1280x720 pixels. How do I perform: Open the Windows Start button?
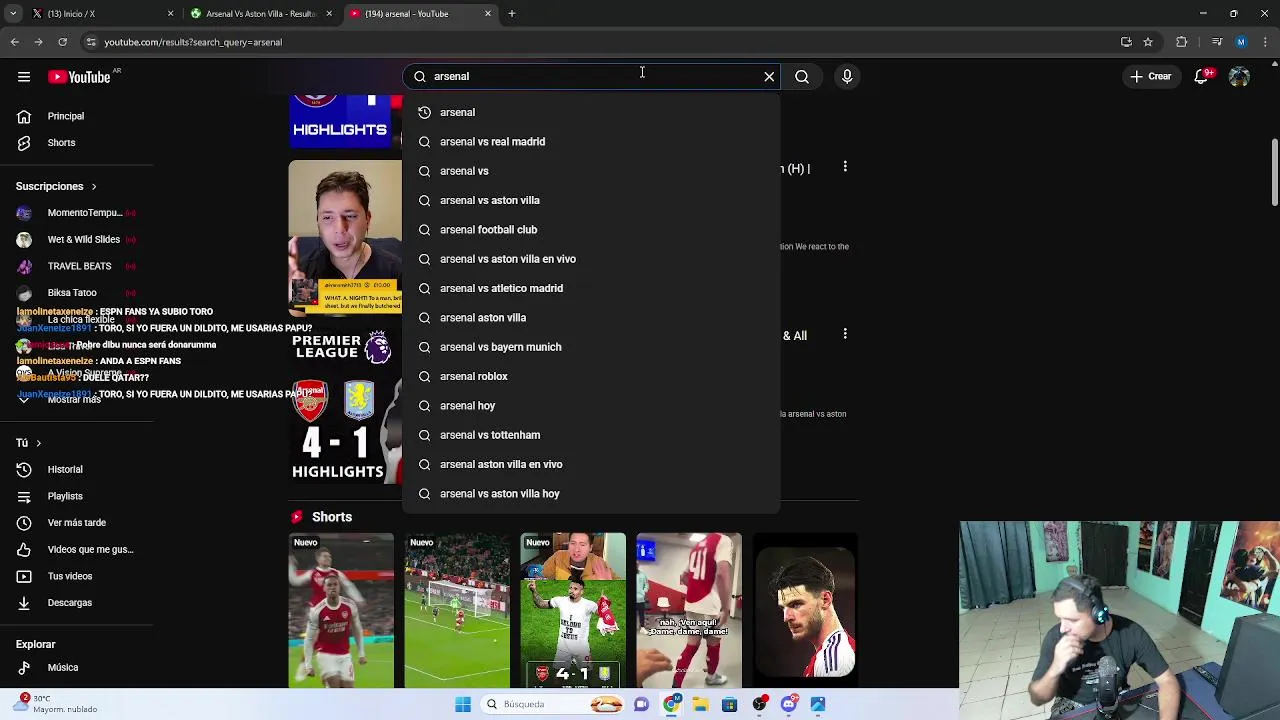point(463,704)
